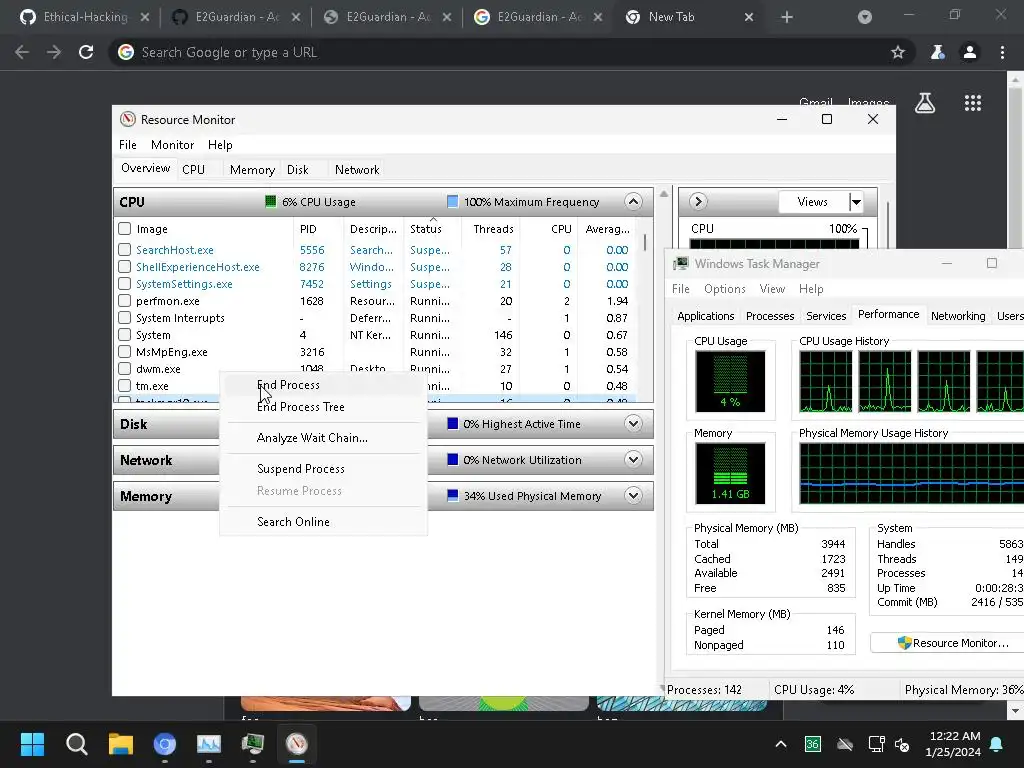Go back in Chrome
Viewport: 1024px width, 768px height.
tap(22, 52)
